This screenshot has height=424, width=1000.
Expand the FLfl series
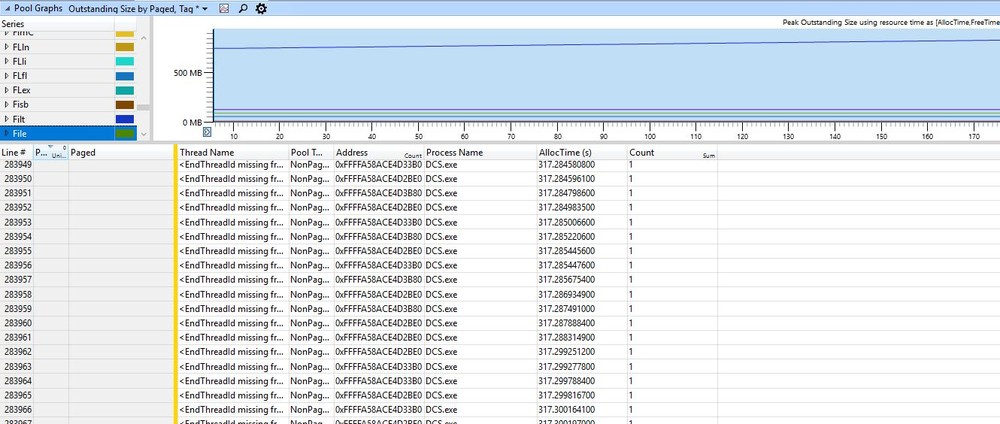point(7,76)
